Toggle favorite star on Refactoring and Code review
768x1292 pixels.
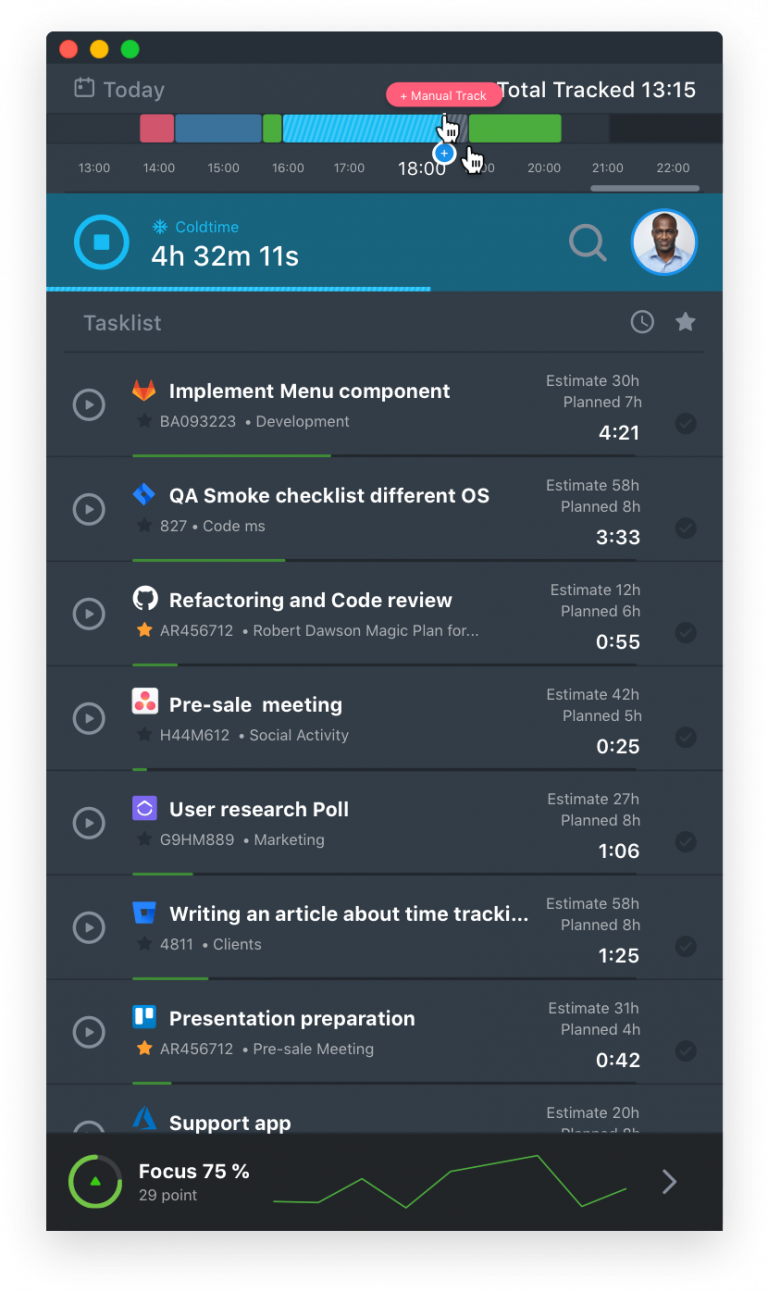coord(145,631)
